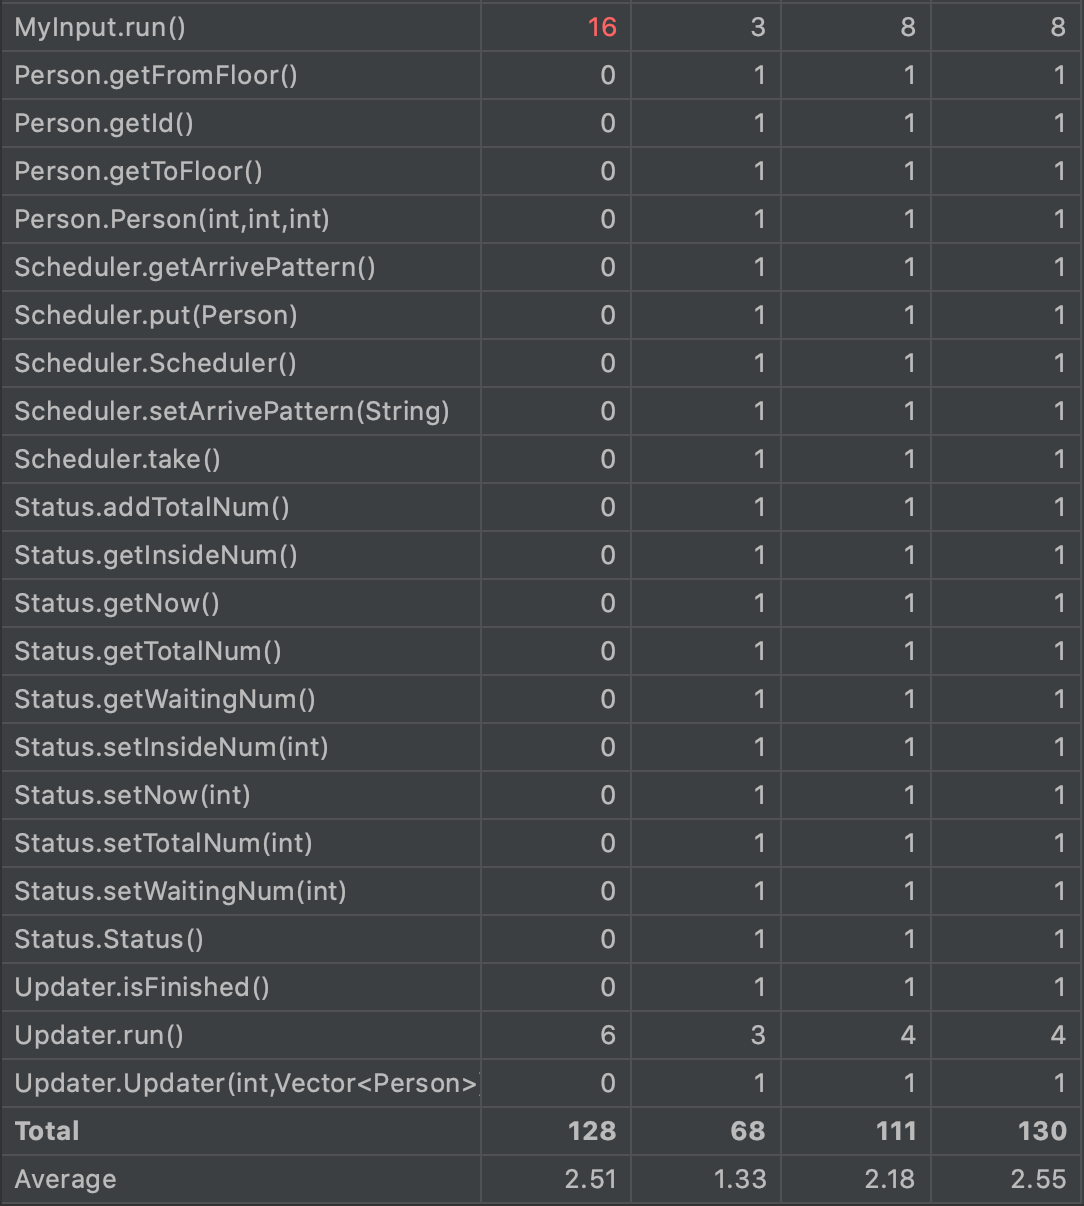1084x1206 pixels.
Task: Click the Scheduler.put(Person) row
Action: coord(156,315)
